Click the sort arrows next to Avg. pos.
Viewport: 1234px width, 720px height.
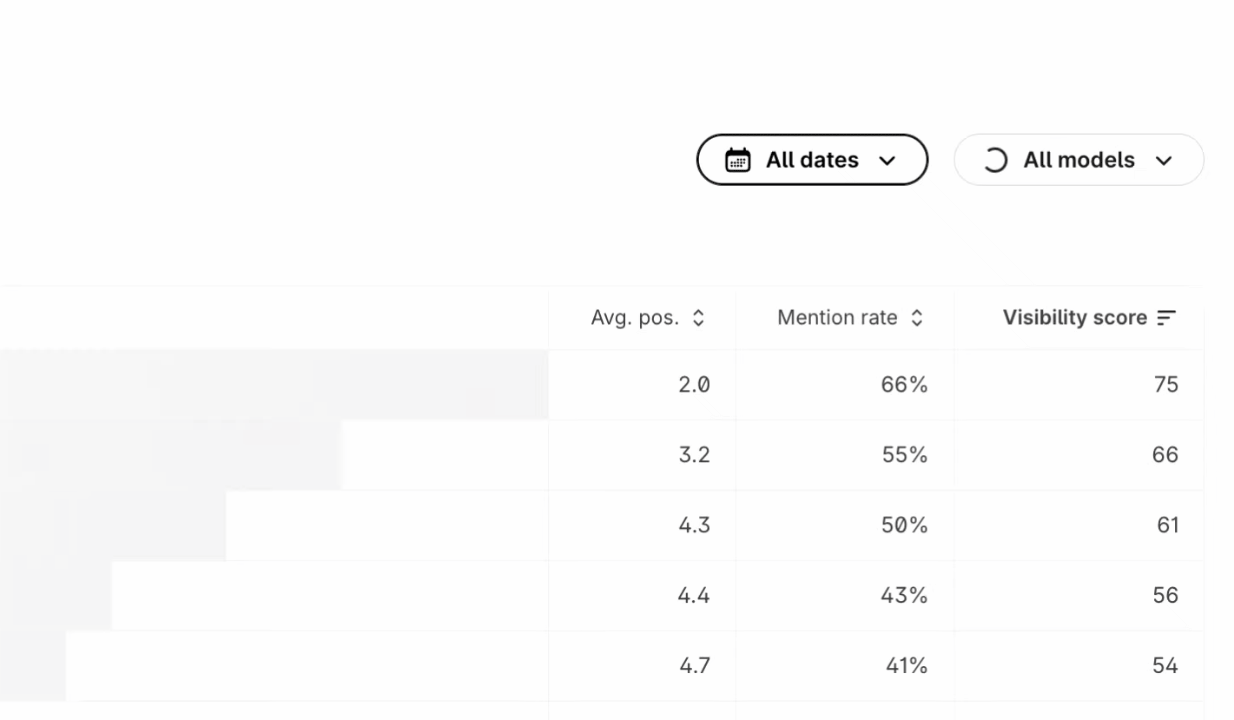click(698, 318)
